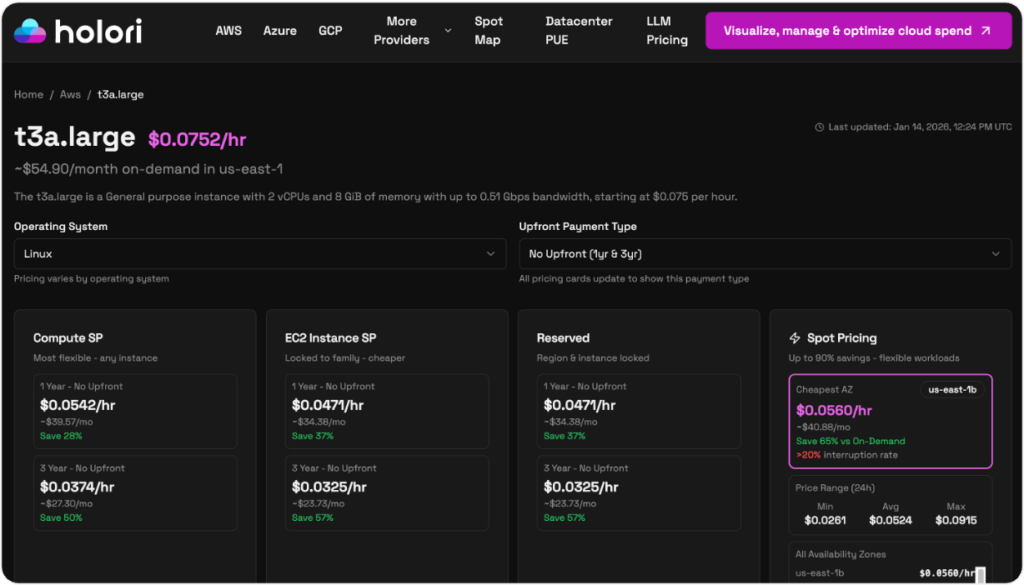The image size is (1024, 585).
Task: Select the Compute SP 1 Year pricing card
Action: point(135,411)
